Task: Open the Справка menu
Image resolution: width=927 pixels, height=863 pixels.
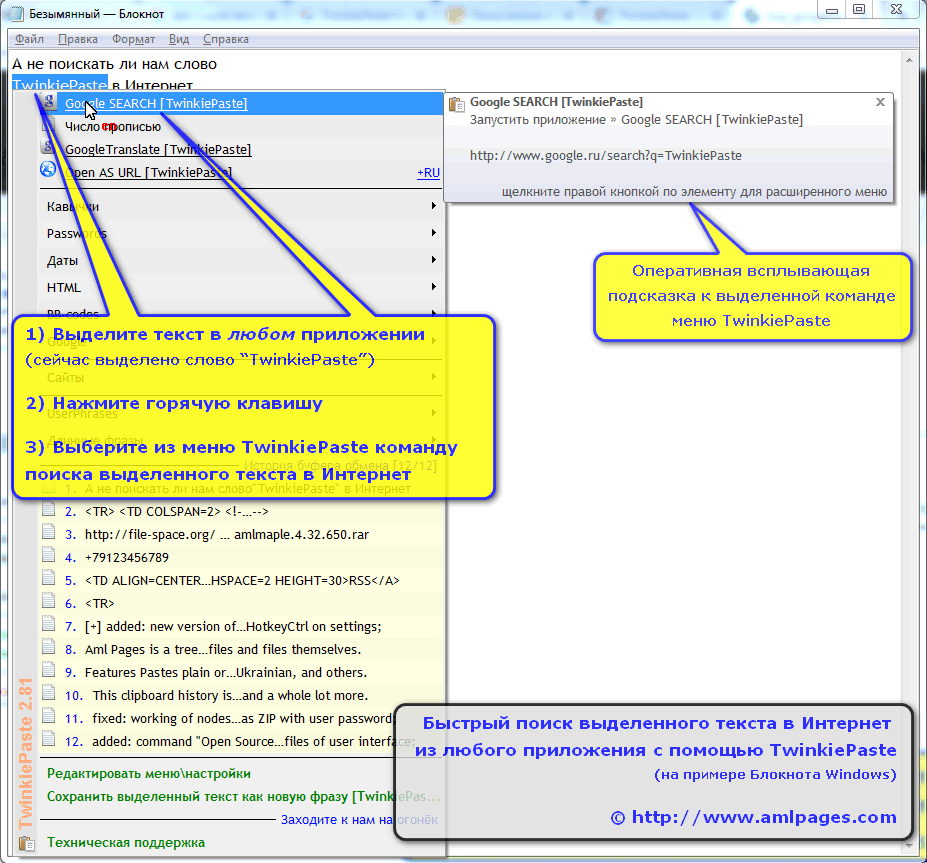Action: coord(225,39)
